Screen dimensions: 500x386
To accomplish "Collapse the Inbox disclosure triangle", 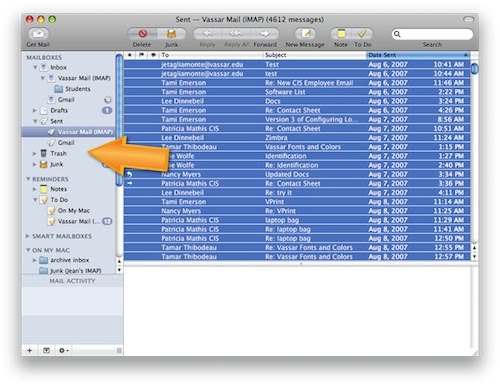I will pyautogui.click(x=35, y=67).
